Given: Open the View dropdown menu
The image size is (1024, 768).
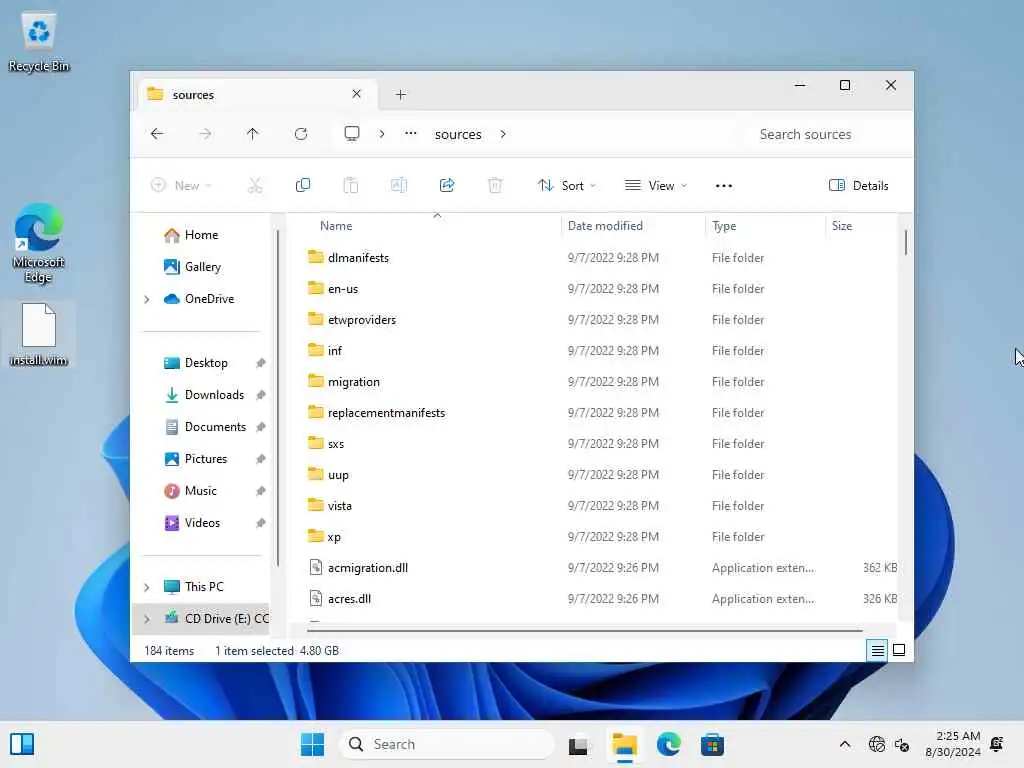Looking at the screenshot, I should pyautogui.click(x=656, y=185).
